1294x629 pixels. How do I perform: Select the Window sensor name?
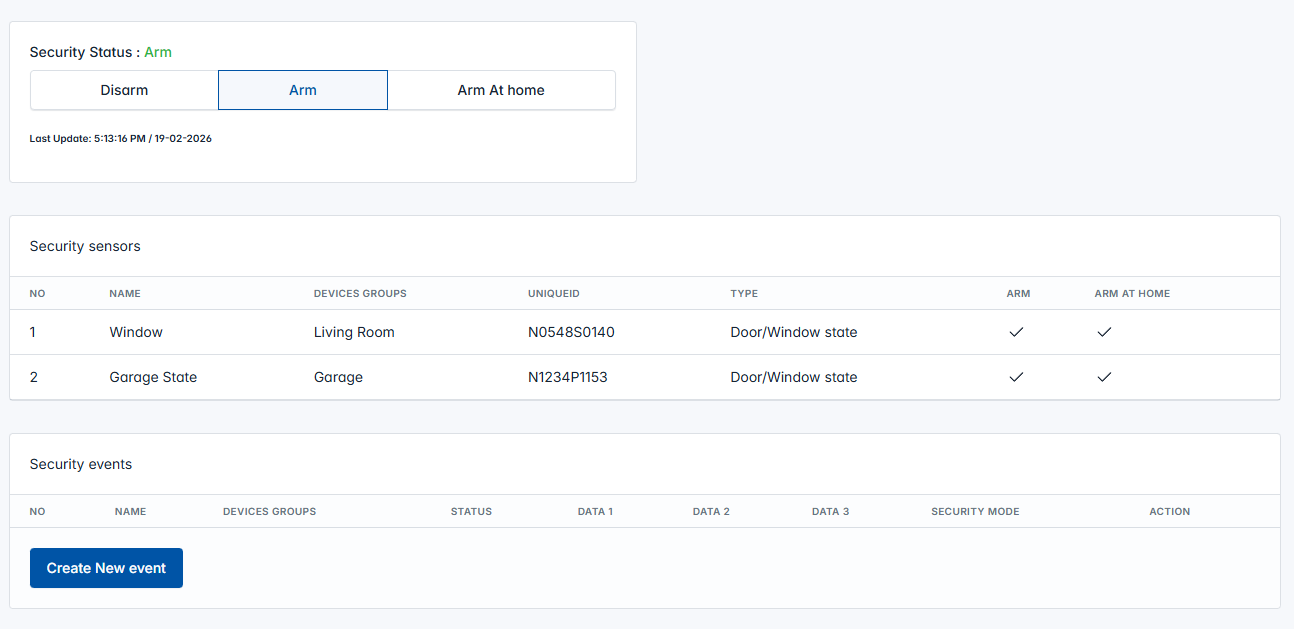coord(136,332)
